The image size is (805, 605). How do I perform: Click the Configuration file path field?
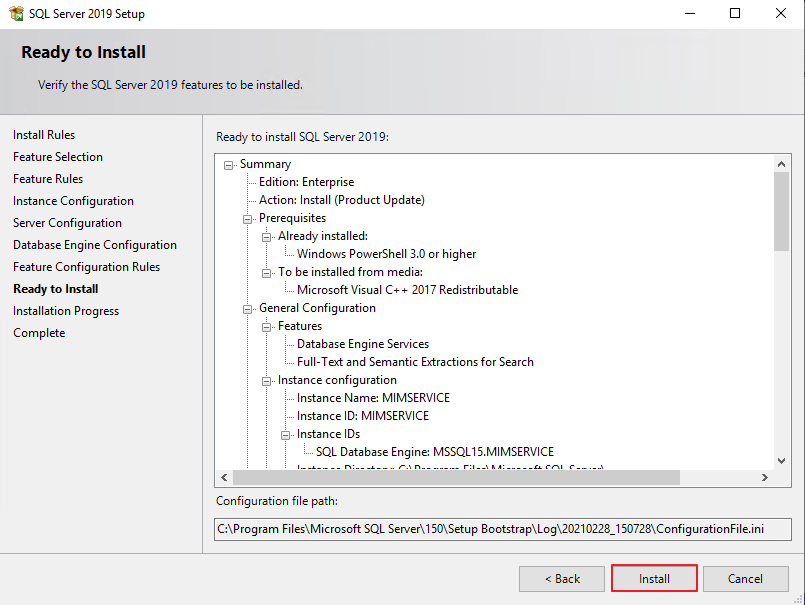(x=503, y=529)
